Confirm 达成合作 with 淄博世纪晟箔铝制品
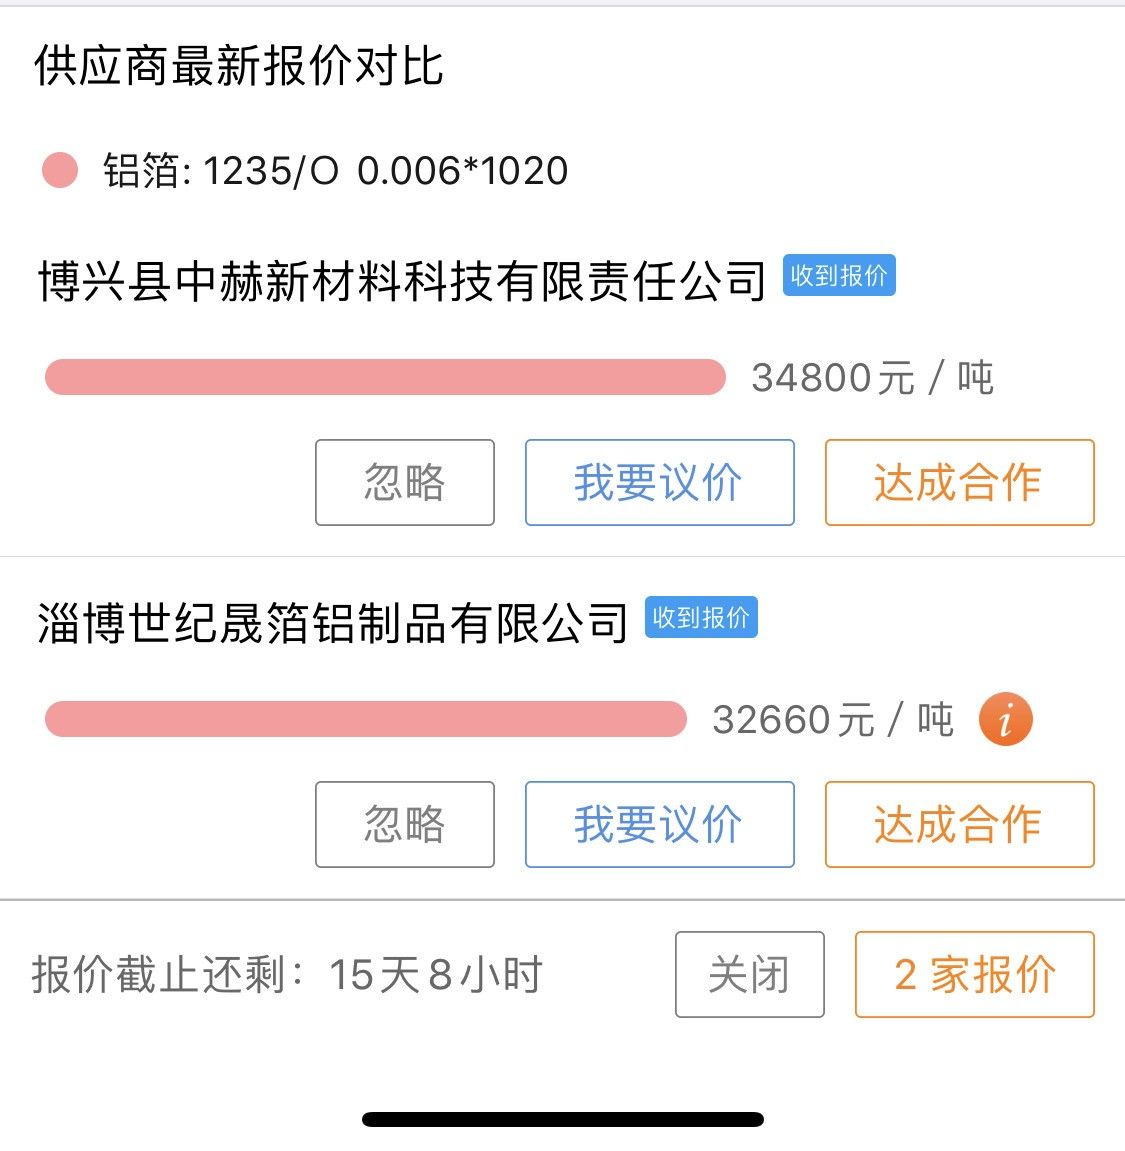The image size is (1125, 1151). 959,824
